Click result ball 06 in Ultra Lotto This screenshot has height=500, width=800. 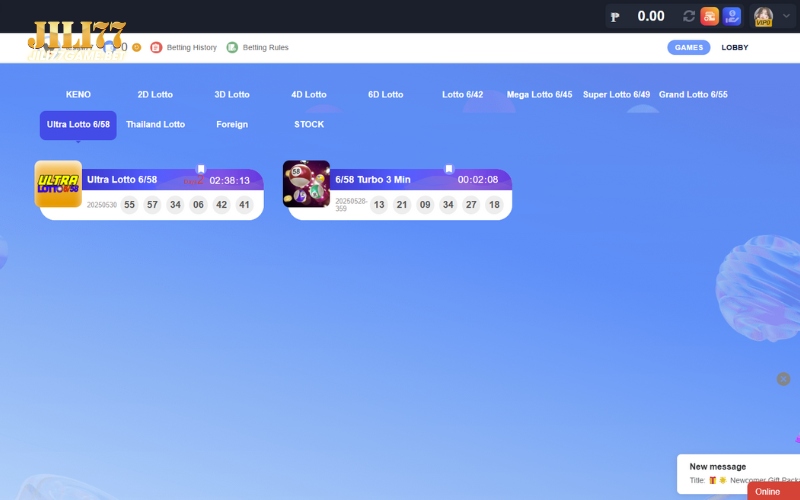click(198, 205)
